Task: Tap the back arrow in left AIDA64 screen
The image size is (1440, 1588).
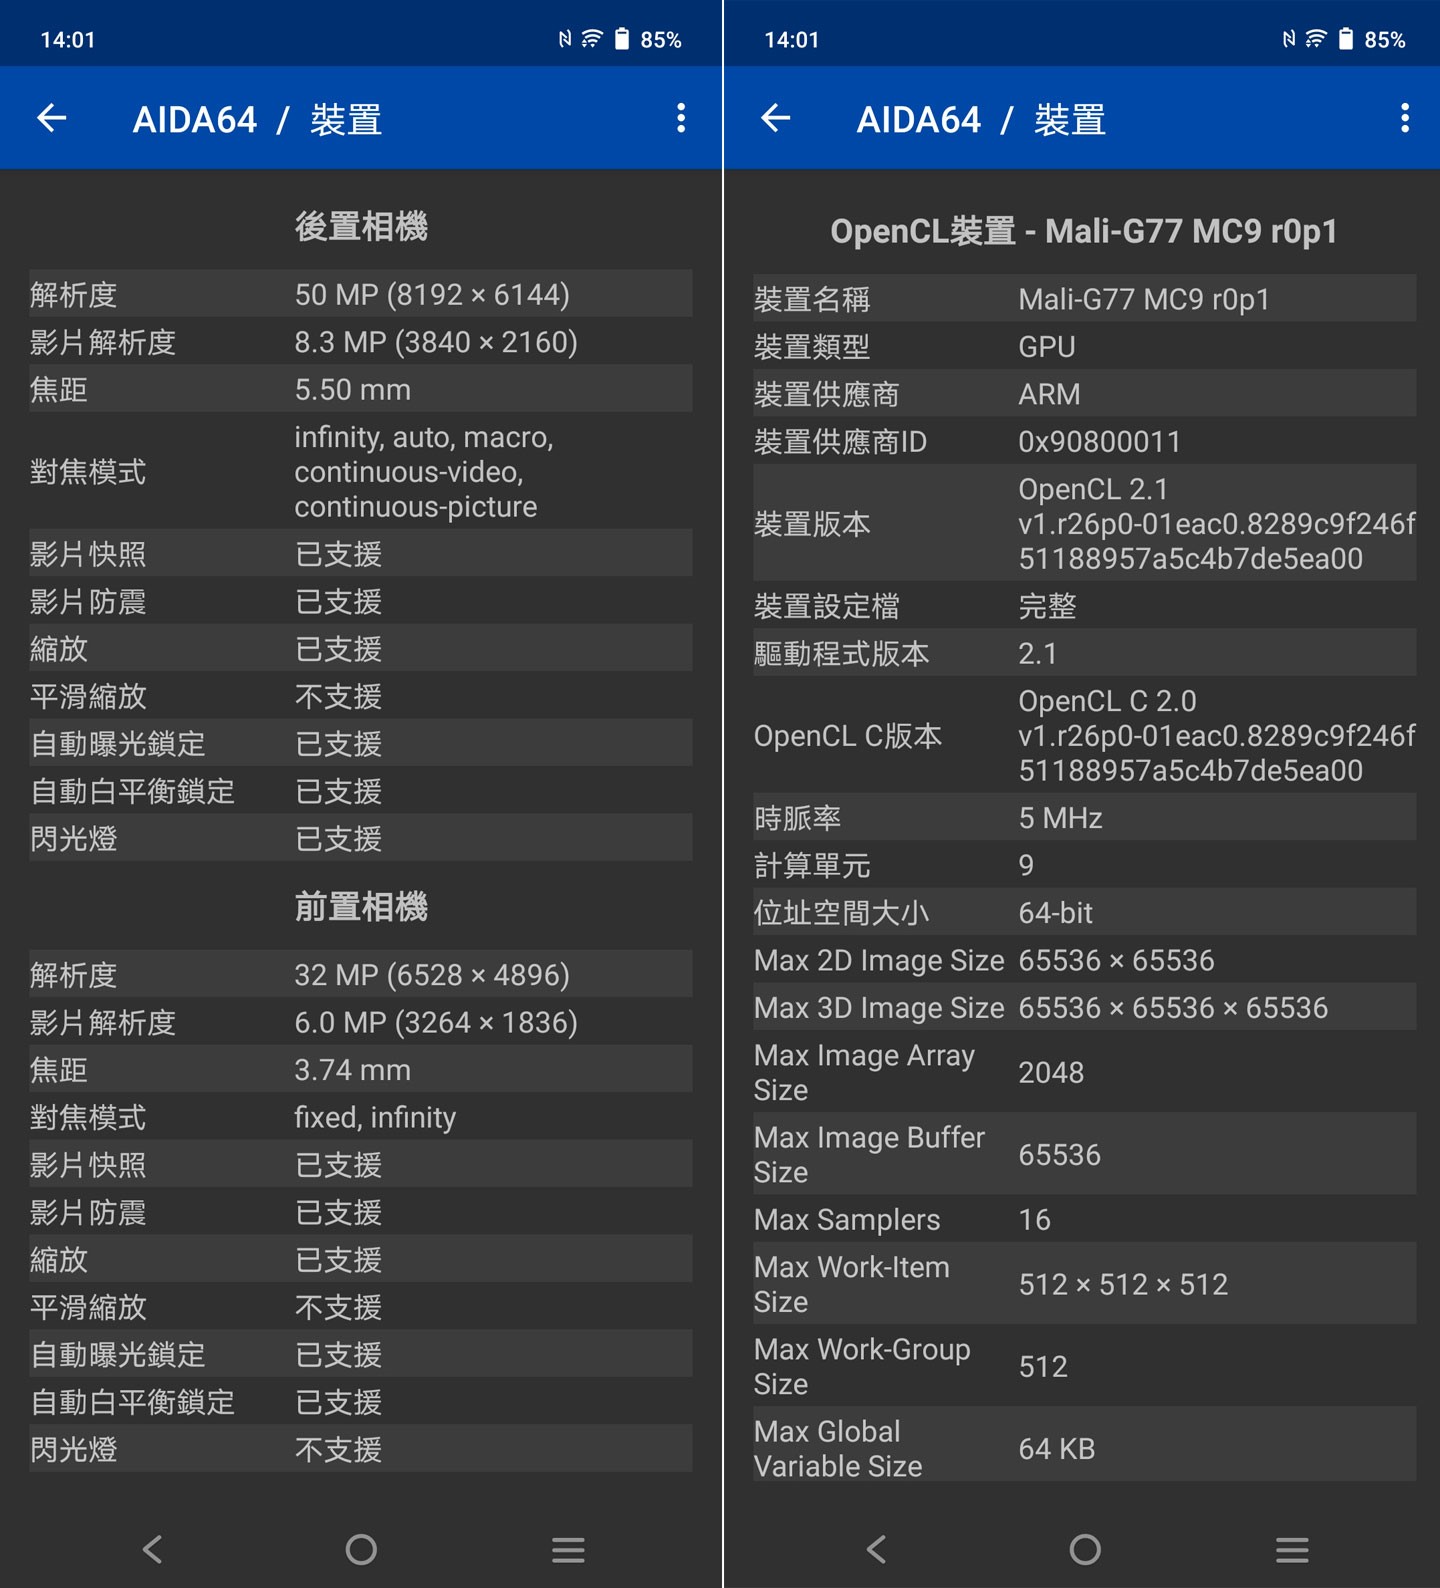Action: [52, 118]
